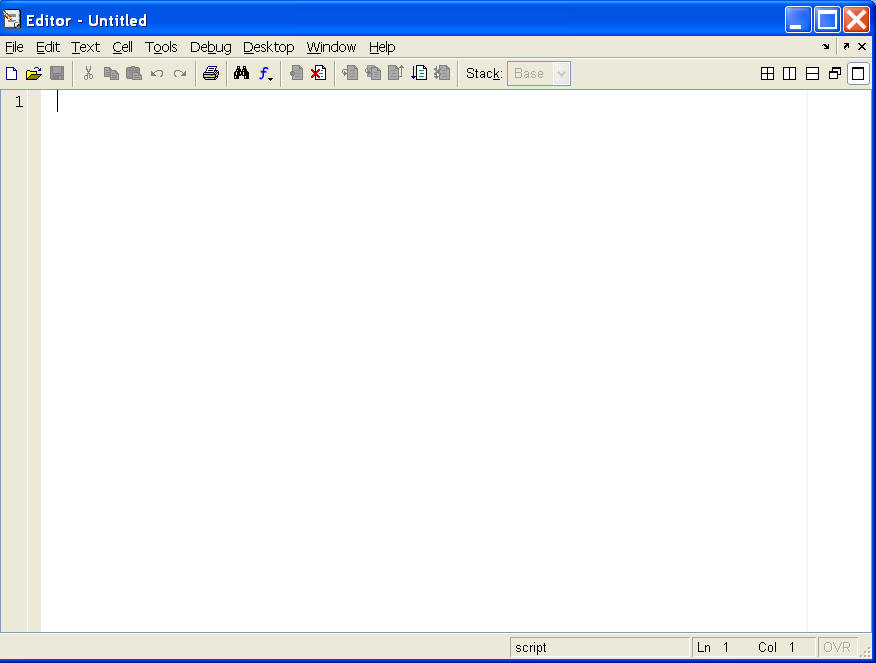The width and height of the screenshot is (876, 663).
Task: Close the document with the small X in menu bar
Action: pyautogui.click(x=862, y=47)
